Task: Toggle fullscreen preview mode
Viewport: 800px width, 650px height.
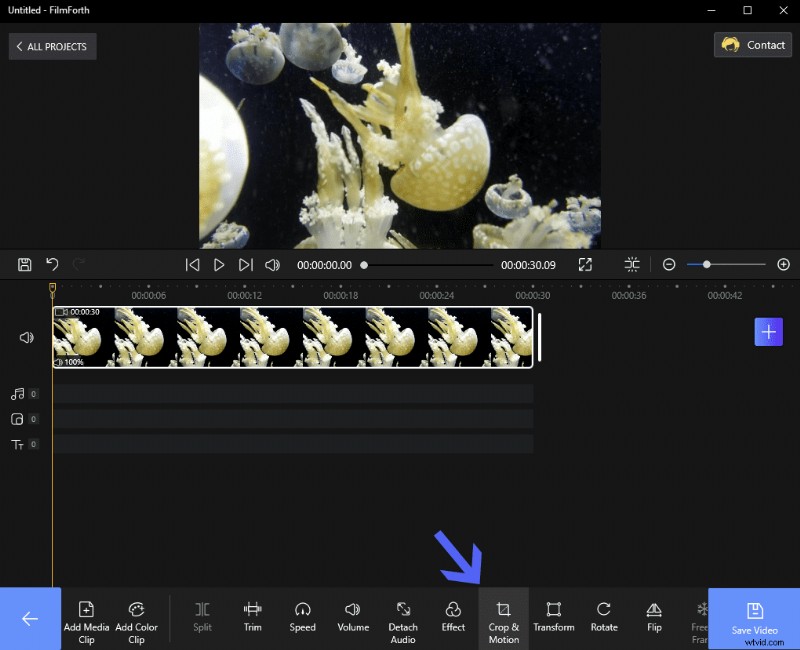Action: click(585, 264)
